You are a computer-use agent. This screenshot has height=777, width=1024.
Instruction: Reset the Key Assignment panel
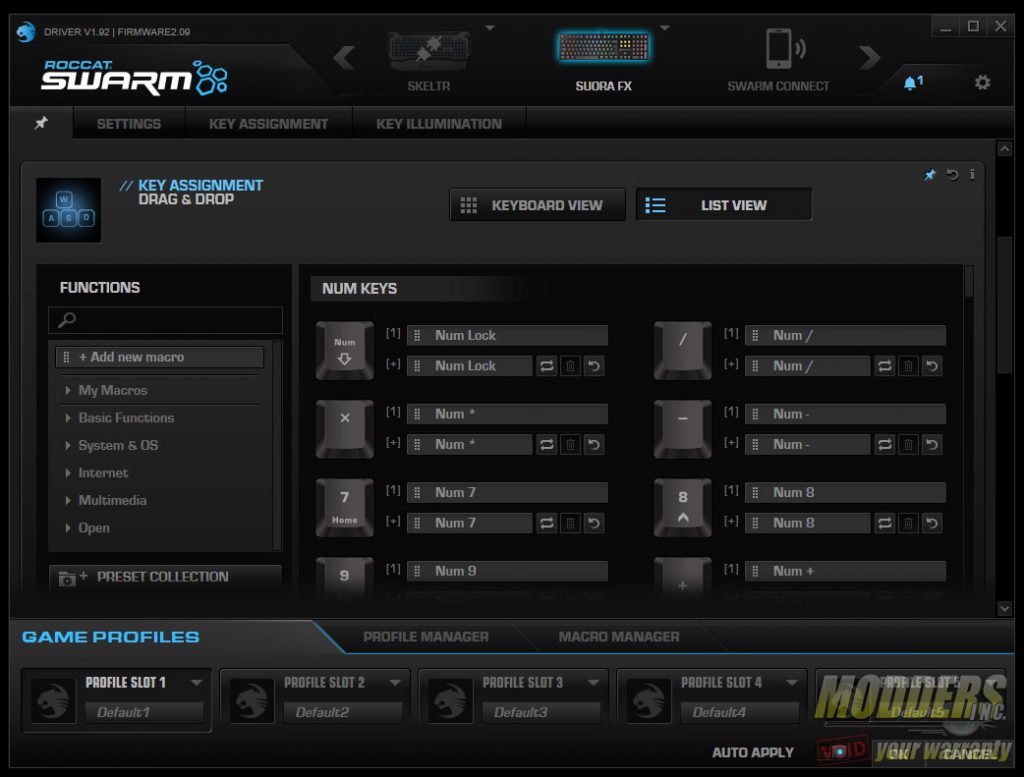[x=952, y=174]
